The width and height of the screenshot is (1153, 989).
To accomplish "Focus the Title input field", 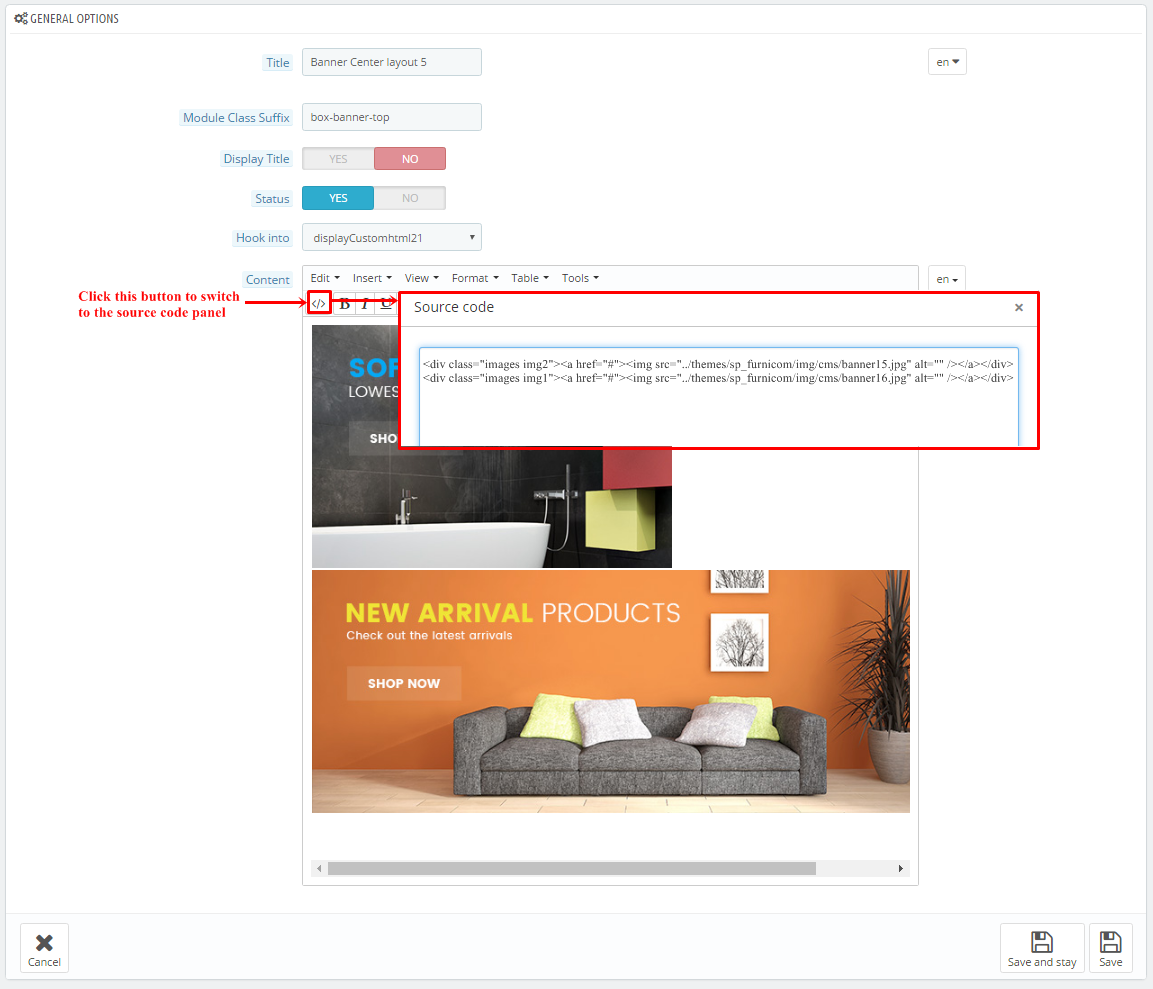I will point(392,62).
